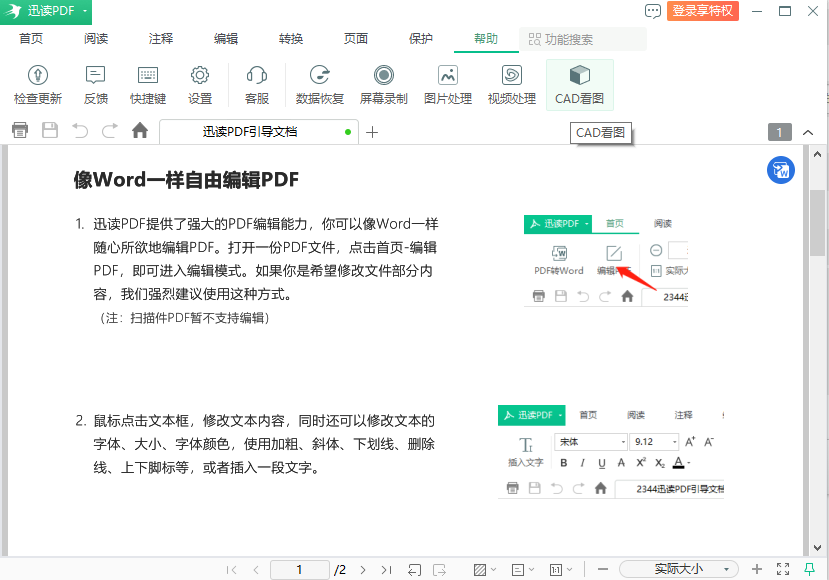Click the save disk icon
This screenshot has width=829, height=580.
pyautogui.click(x=50, y=130)
